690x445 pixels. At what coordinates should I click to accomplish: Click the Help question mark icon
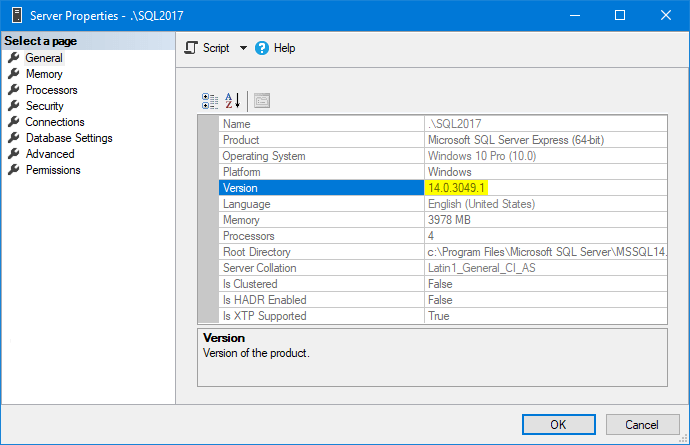pos(261,48)
